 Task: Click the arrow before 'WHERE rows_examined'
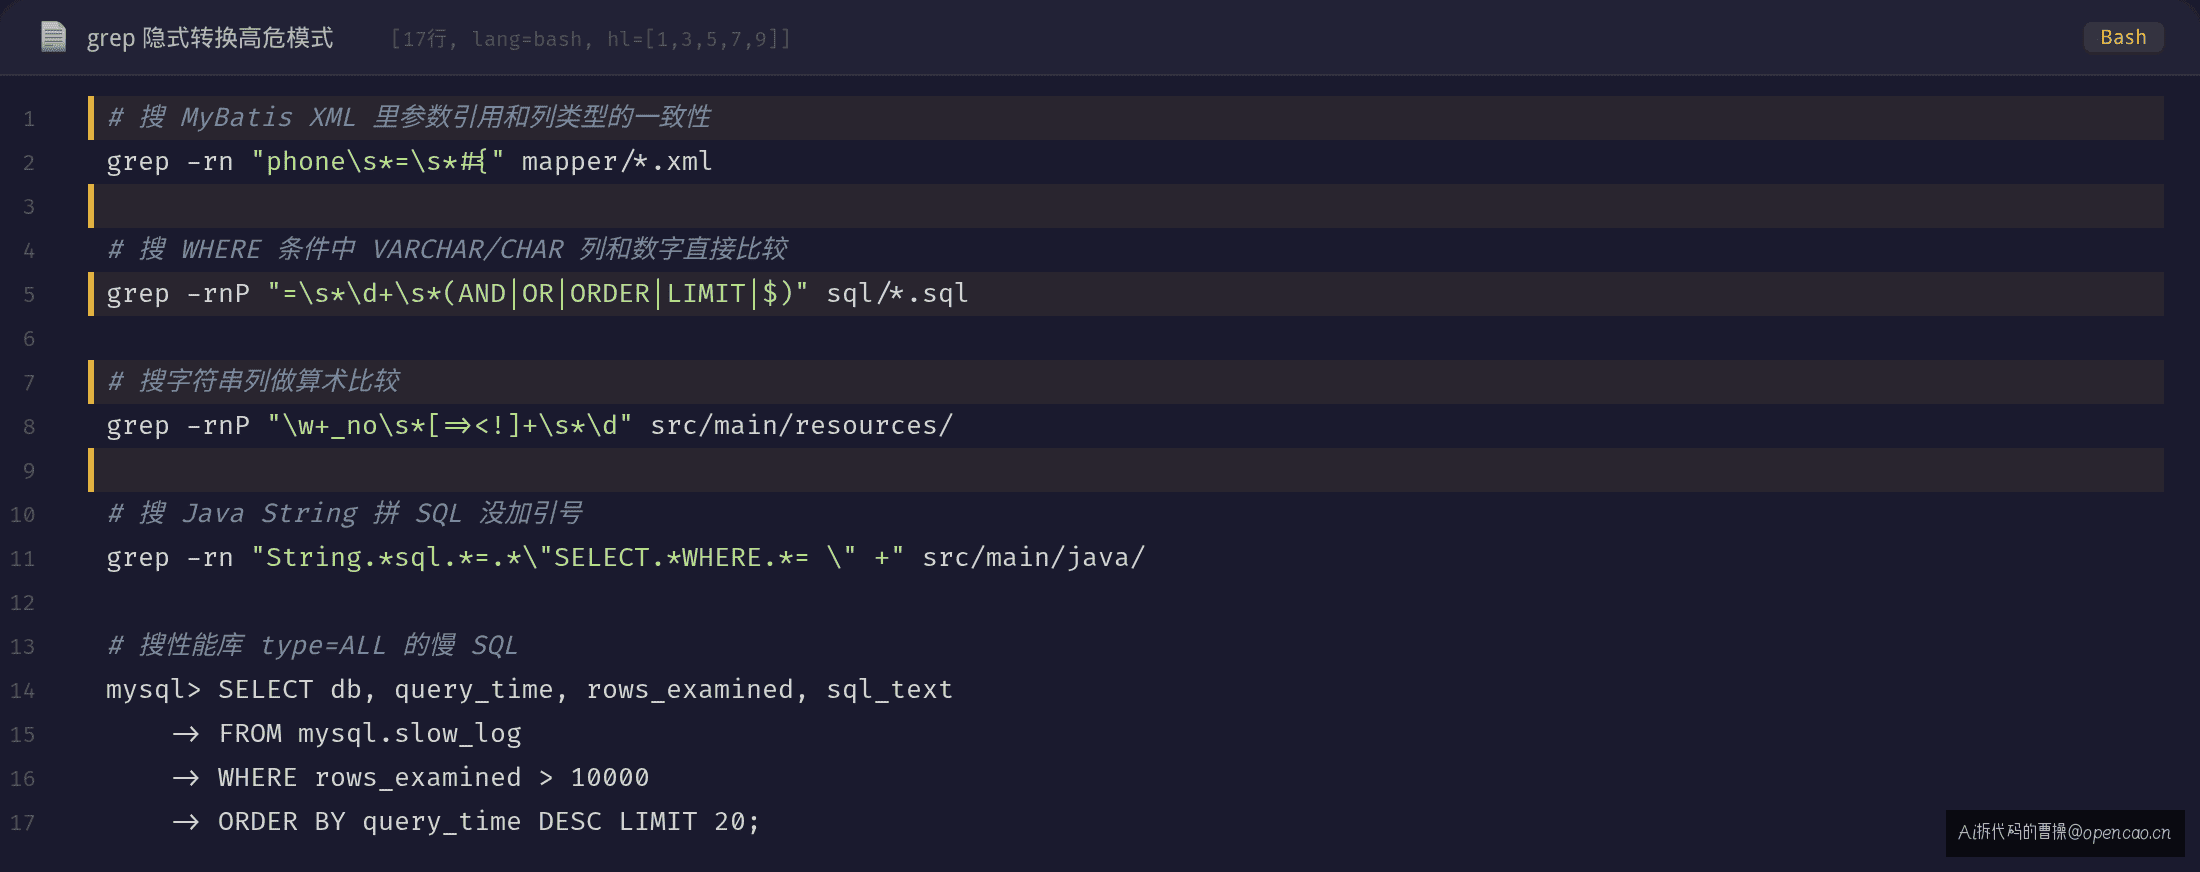click(186, 778)
